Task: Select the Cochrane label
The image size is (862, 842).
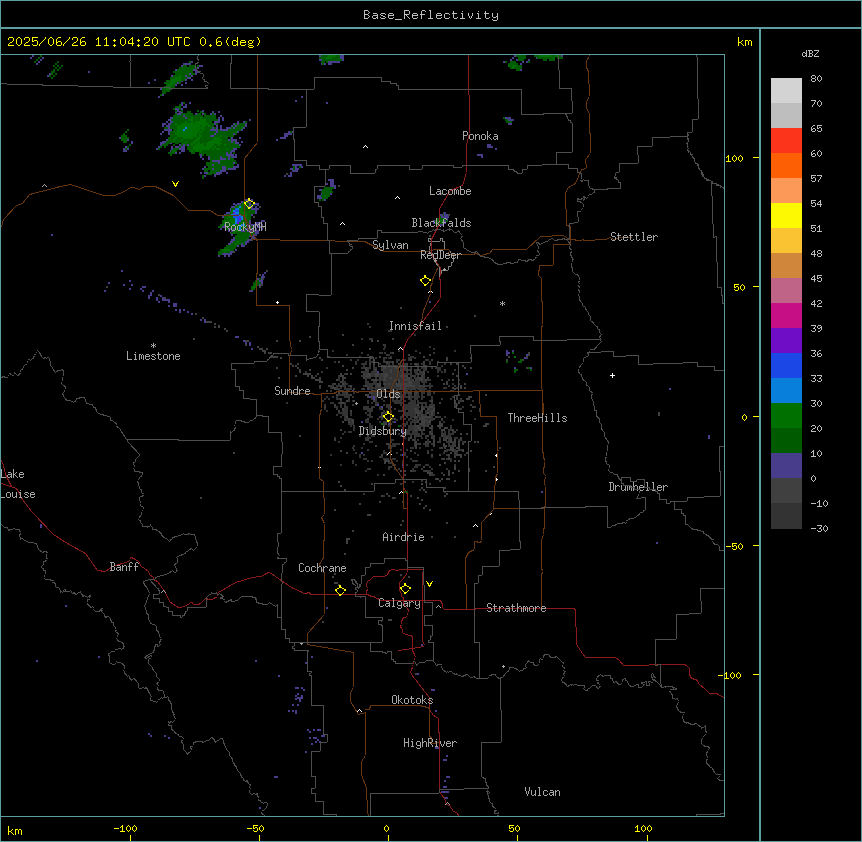Action: tap(322, 568)
